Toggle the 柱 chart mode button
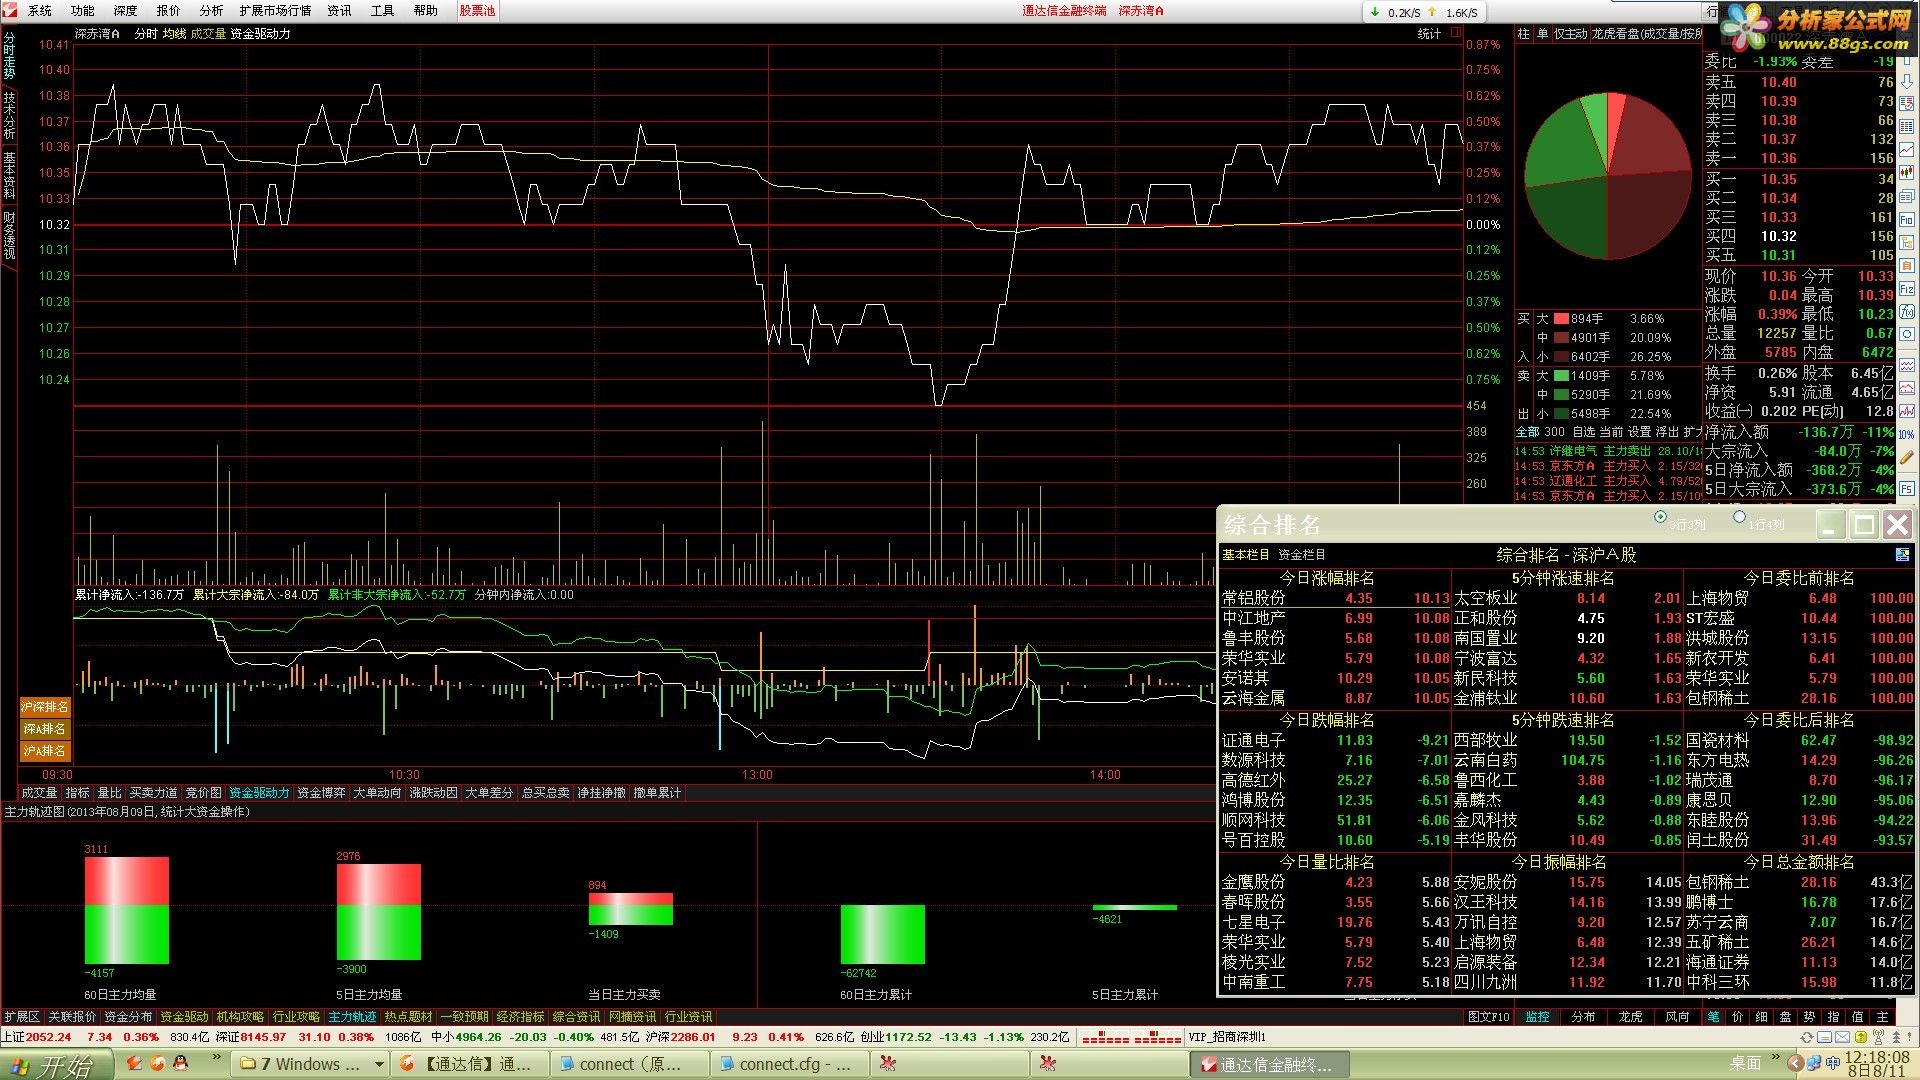This screenshot has height=1080, width=1920. click(1523, 33)
